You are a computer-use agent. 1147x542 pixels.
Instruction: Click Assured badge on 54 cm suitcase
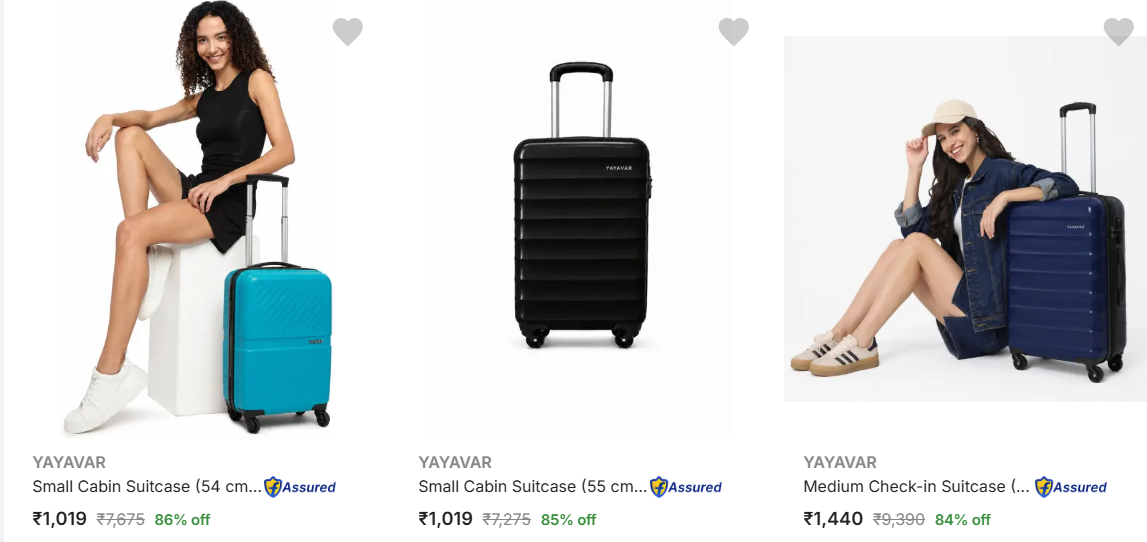point(300,487)
